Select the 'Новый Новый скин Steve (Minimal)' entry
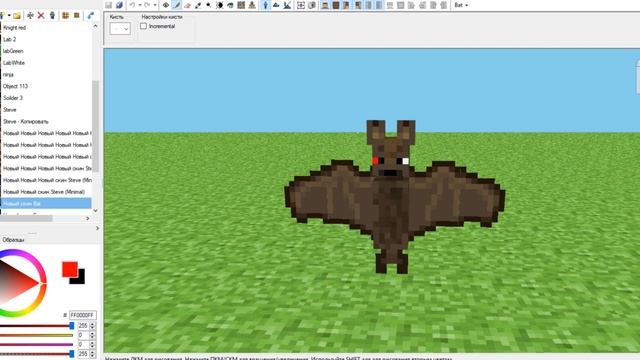The image size is (640, 360). [x=44, y=192]
